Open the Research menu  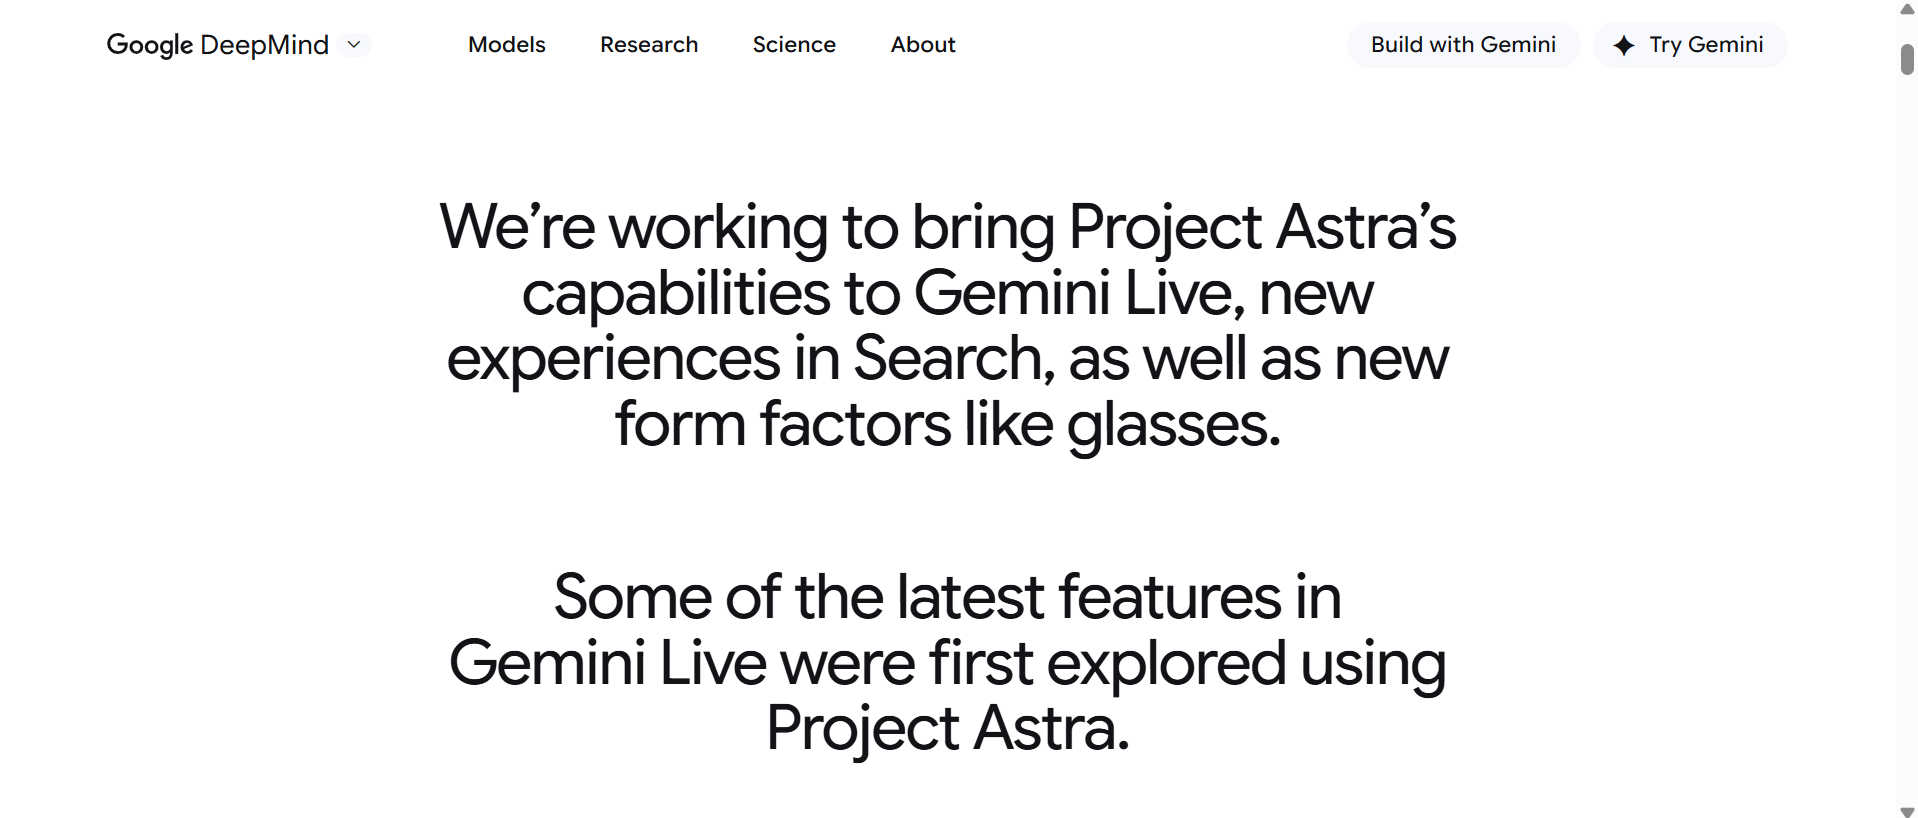pyautogui.click(x=649, y=45)
